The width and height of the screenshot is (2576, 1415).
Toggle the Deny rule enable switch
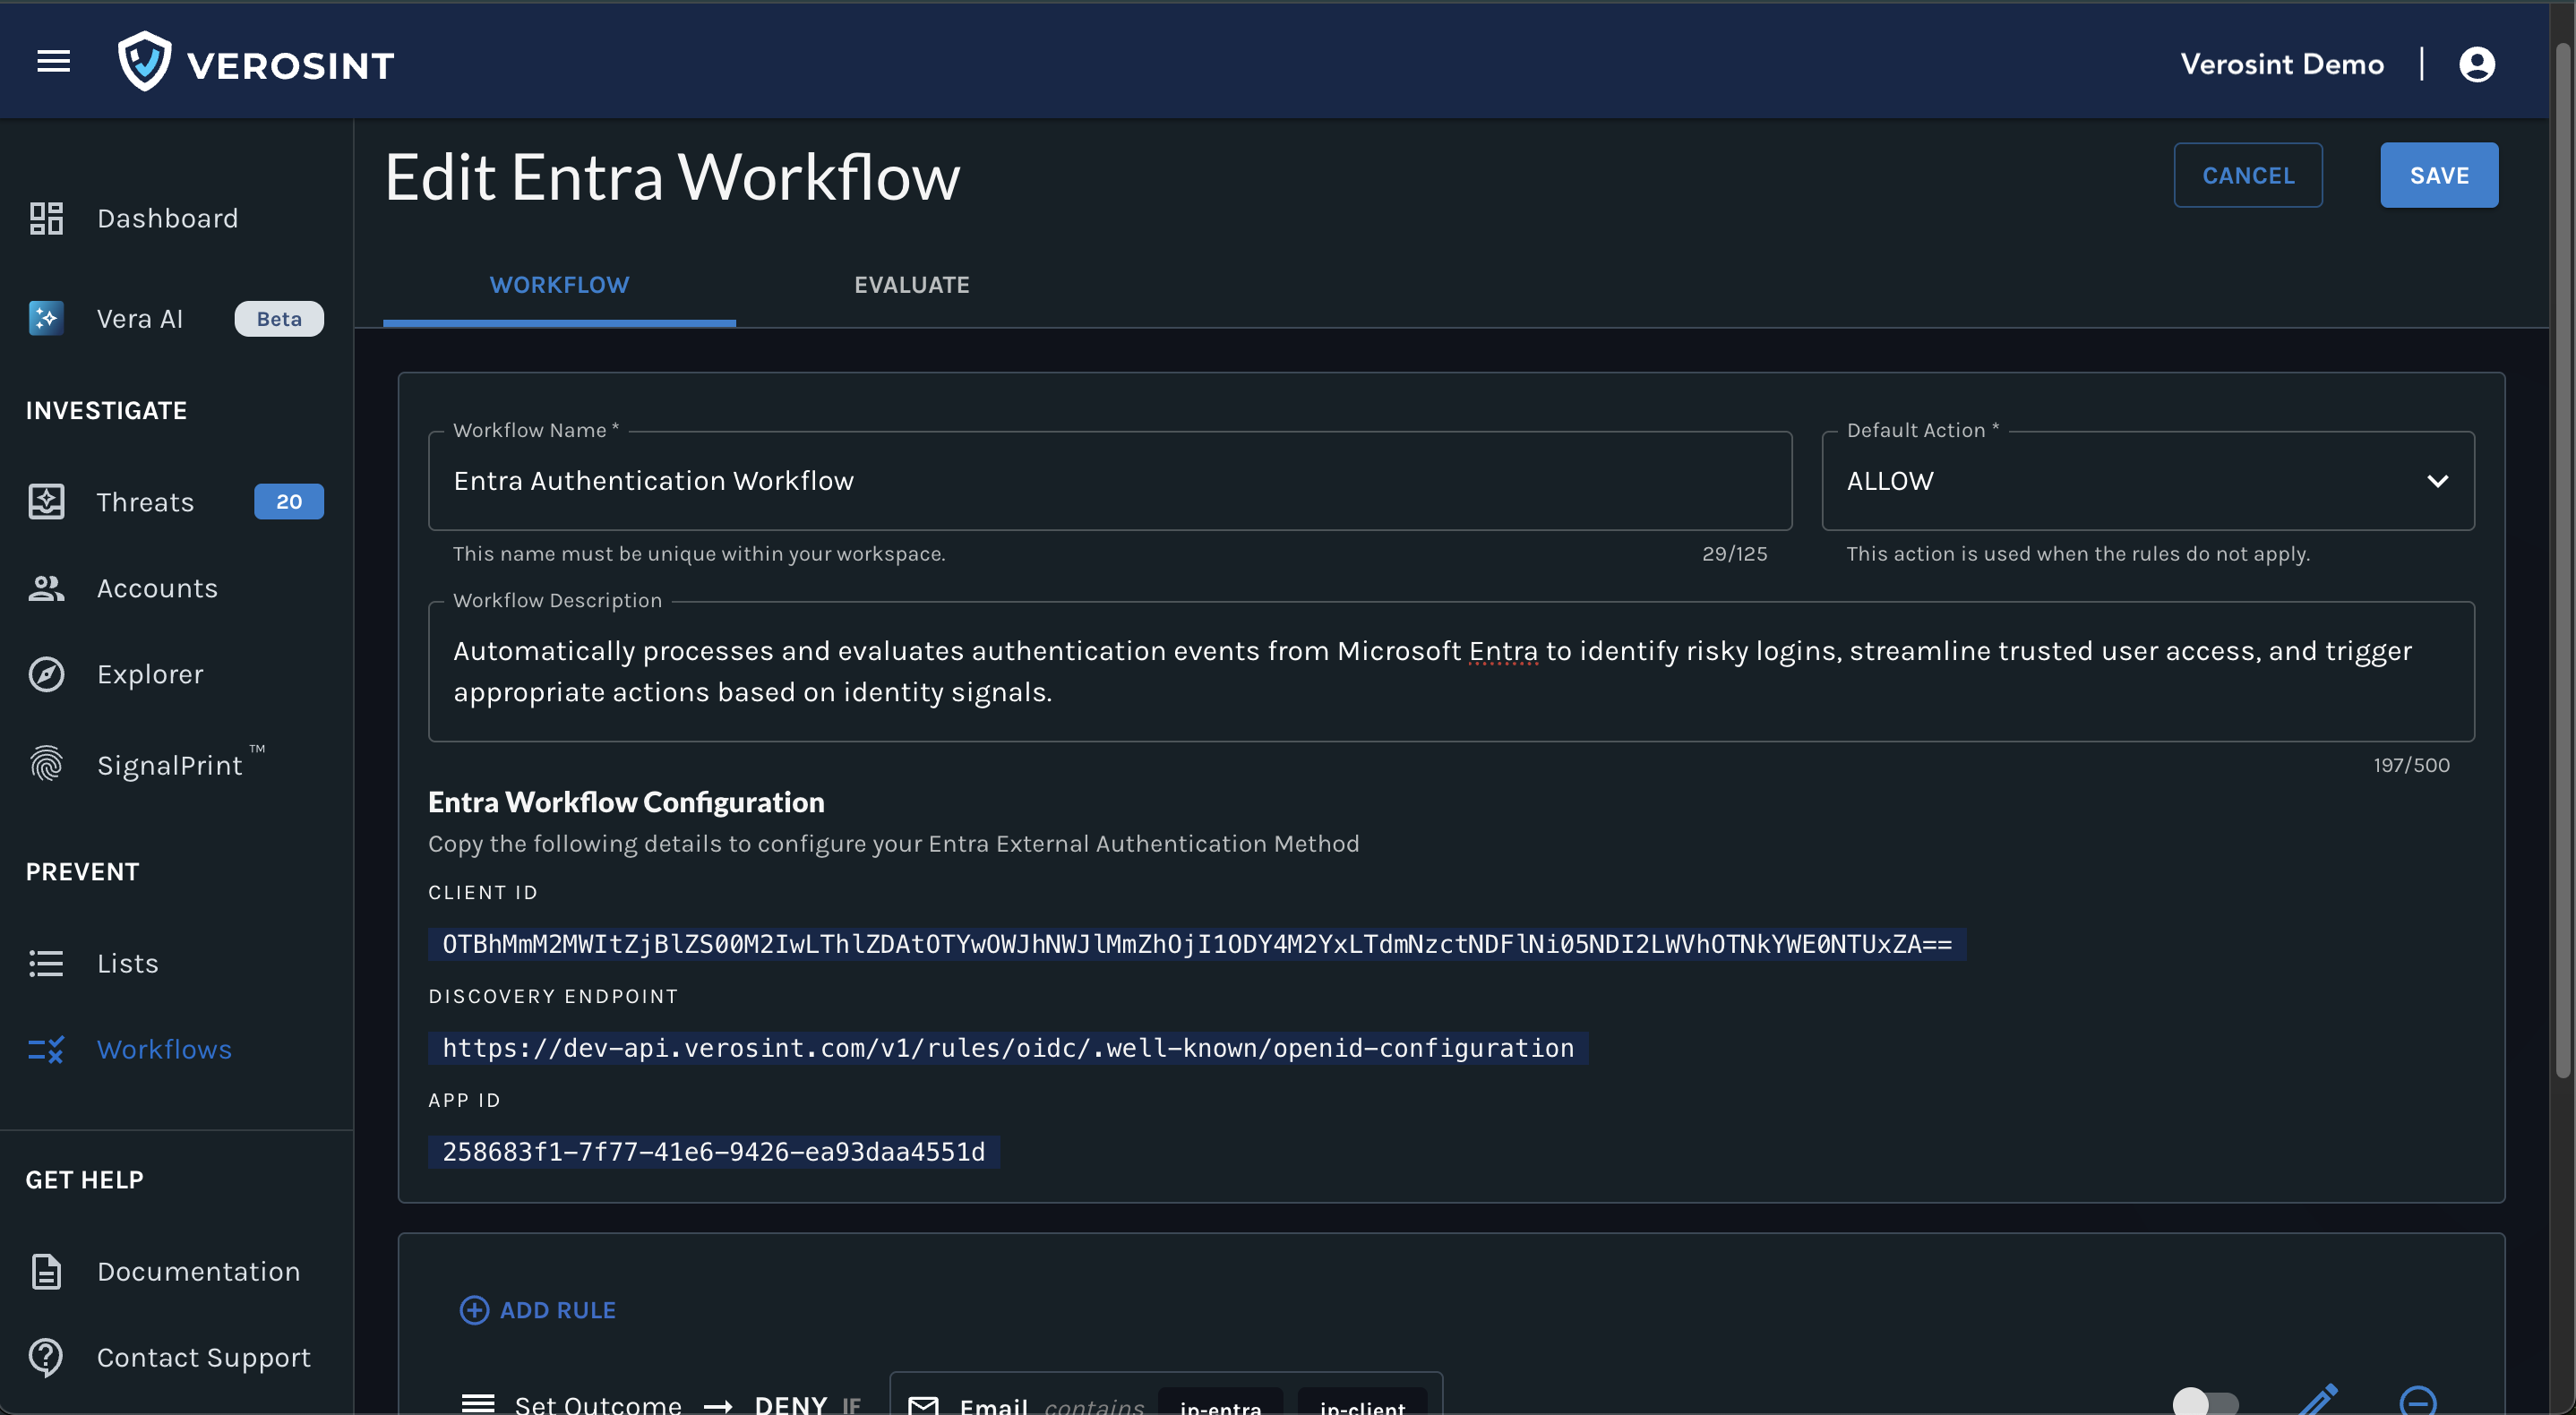click(x=2205, y=1402)
